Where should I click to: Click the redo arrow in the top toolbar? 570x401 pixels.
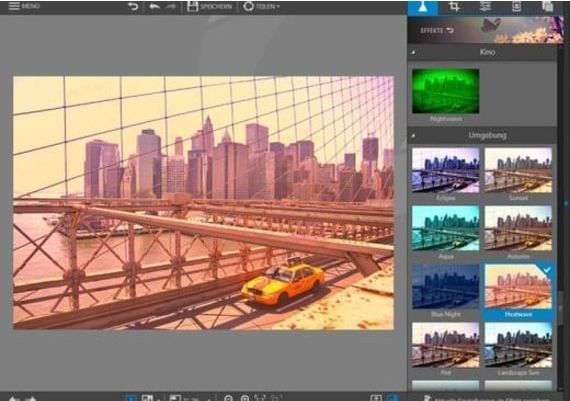click(x=171, y=6)
